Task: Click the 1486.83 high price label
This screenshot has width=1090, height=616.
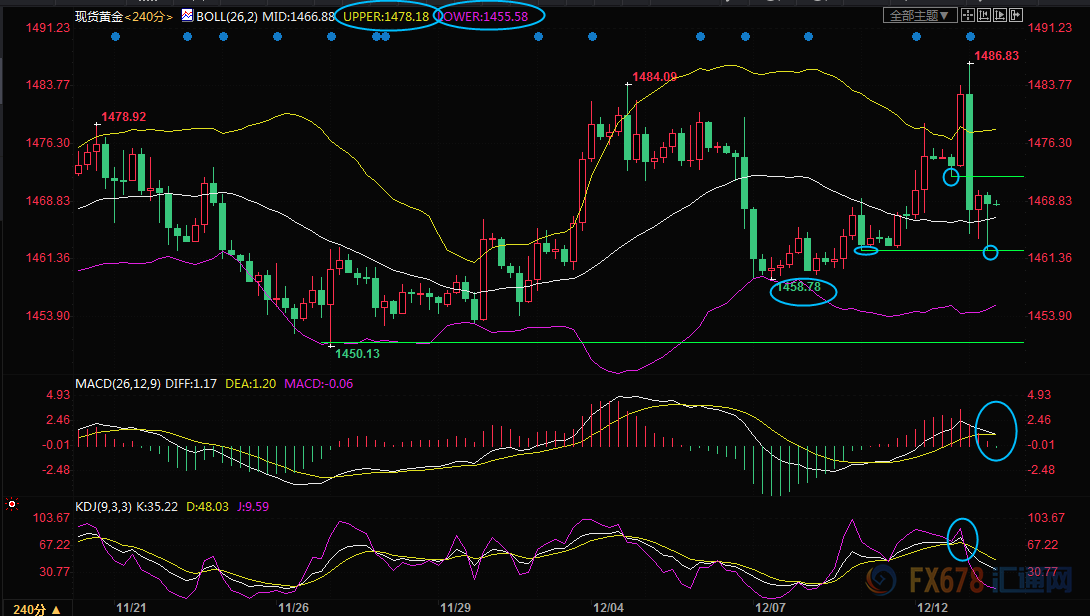Action: pyautogui.click(x=996, y=56)
